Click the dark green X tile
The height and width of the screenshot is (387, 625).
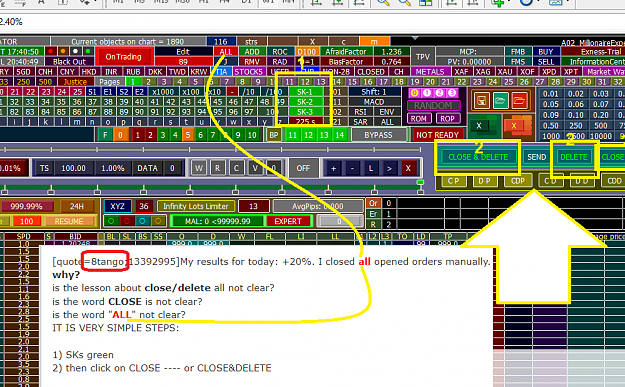click(x=479, y=126)
